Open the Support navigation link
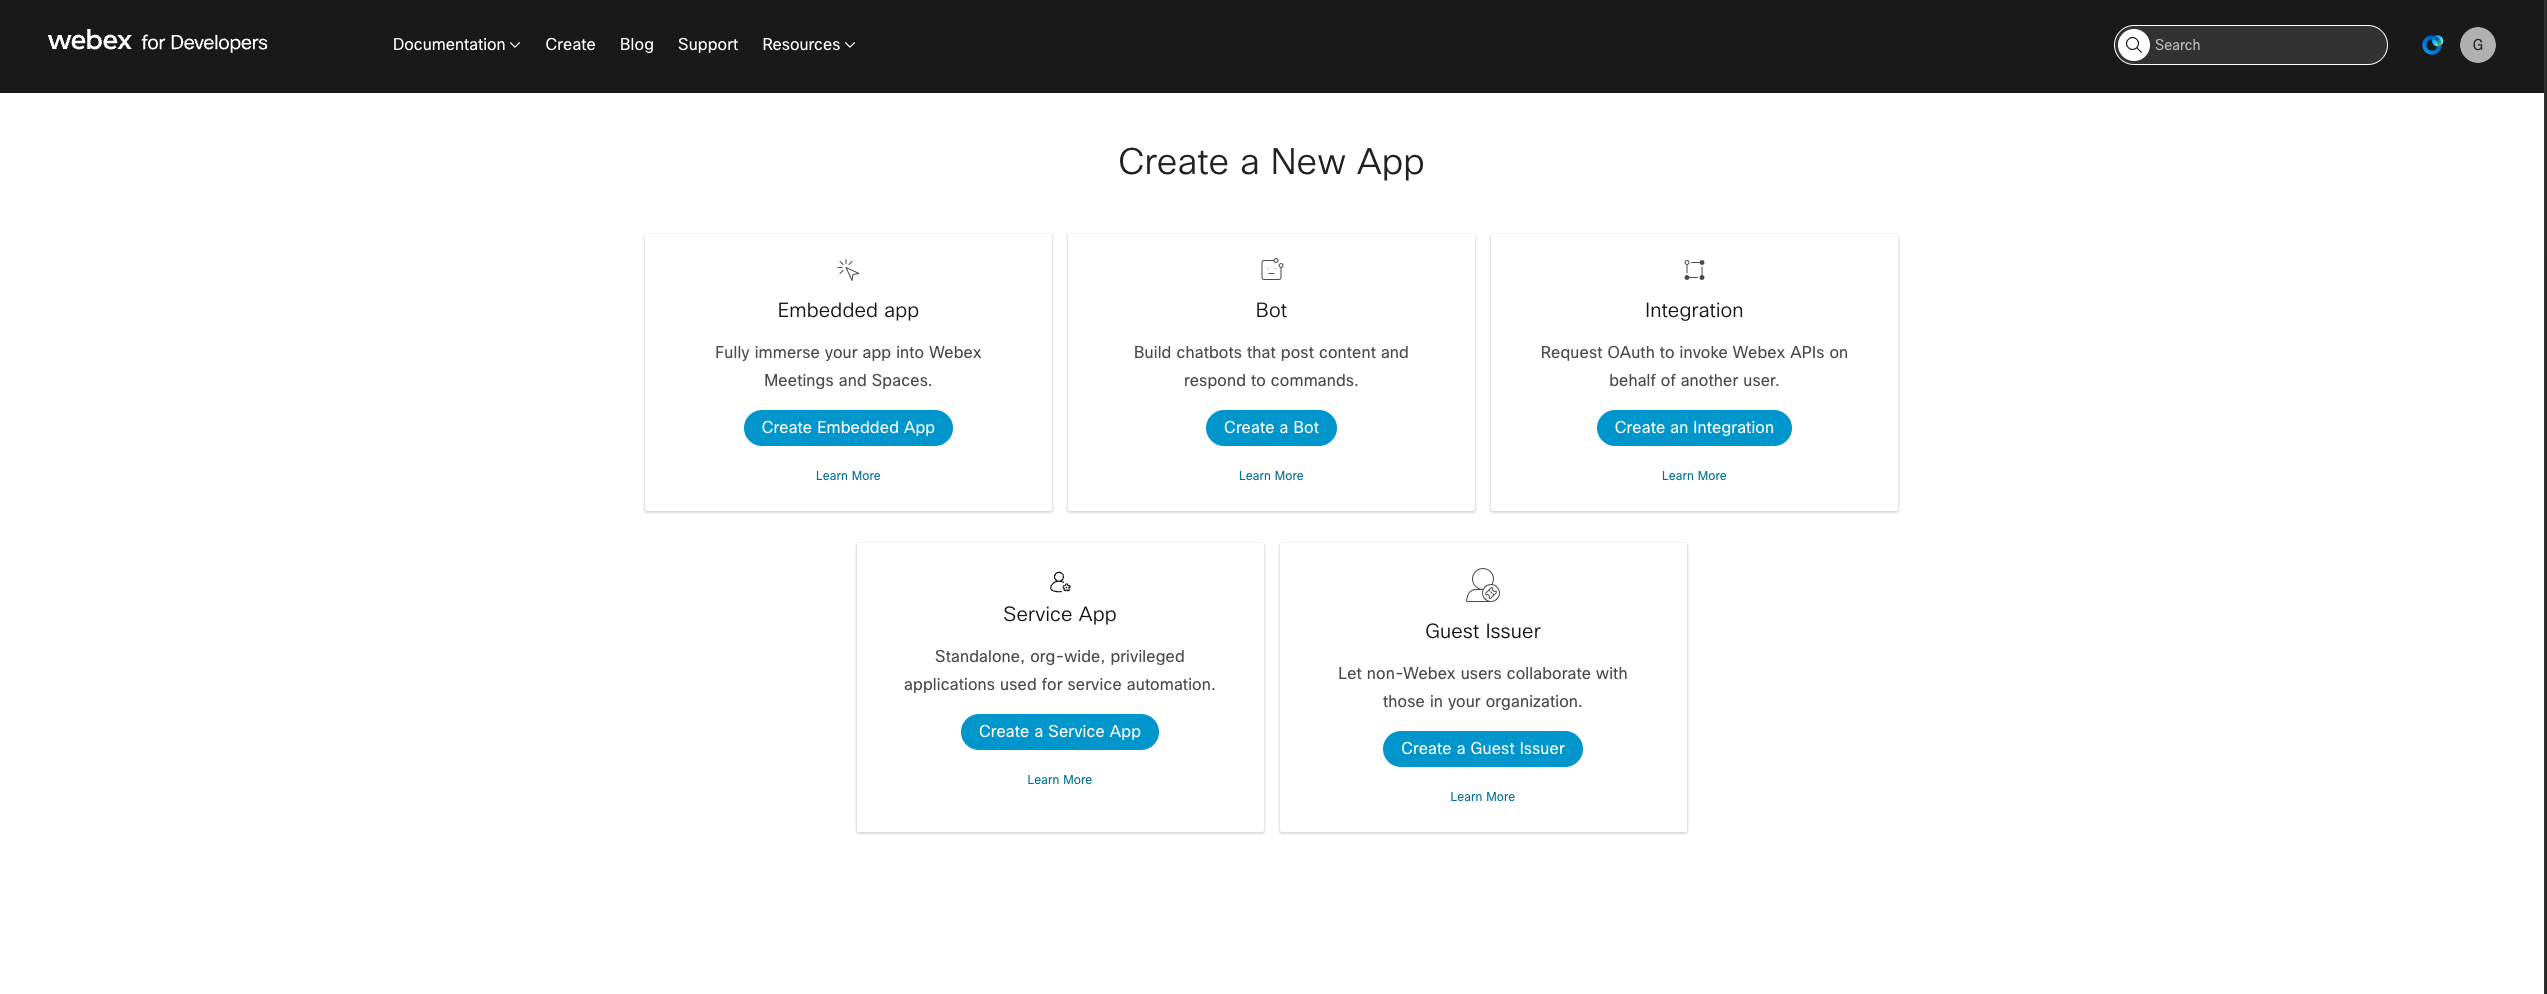The height and width of the screenshot is (994, 2547). 708,44
